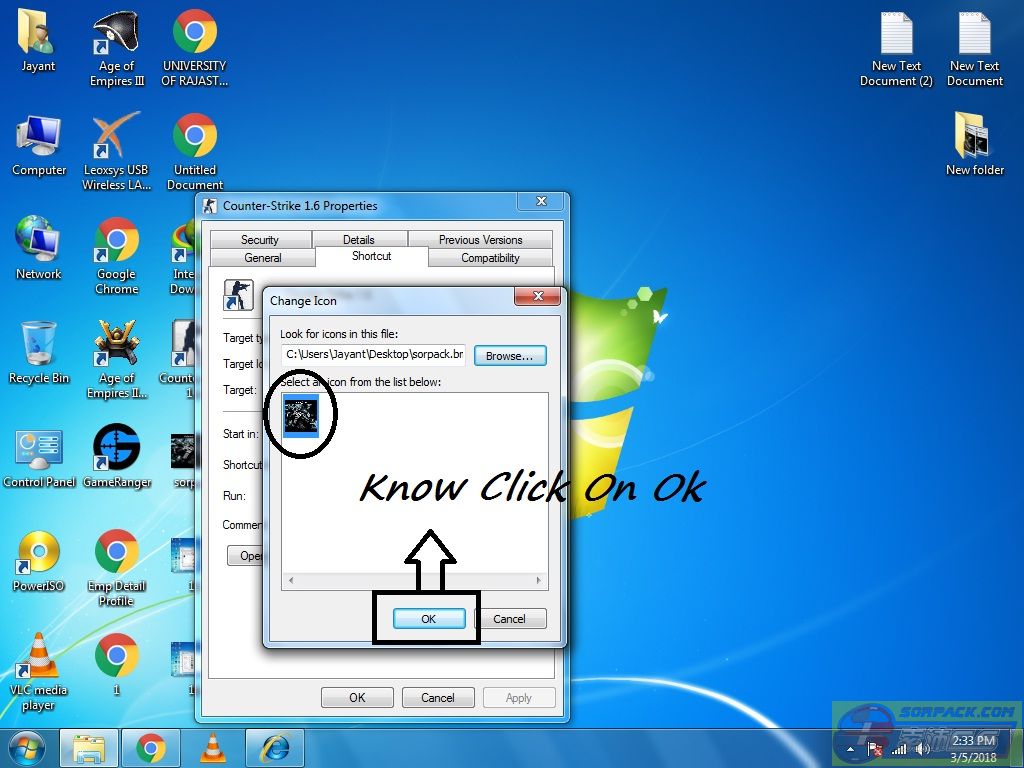The height and width of the screenshot is (768, 1024).
Task: Select the VLC media player desktop icon
Action: [39, 664]
